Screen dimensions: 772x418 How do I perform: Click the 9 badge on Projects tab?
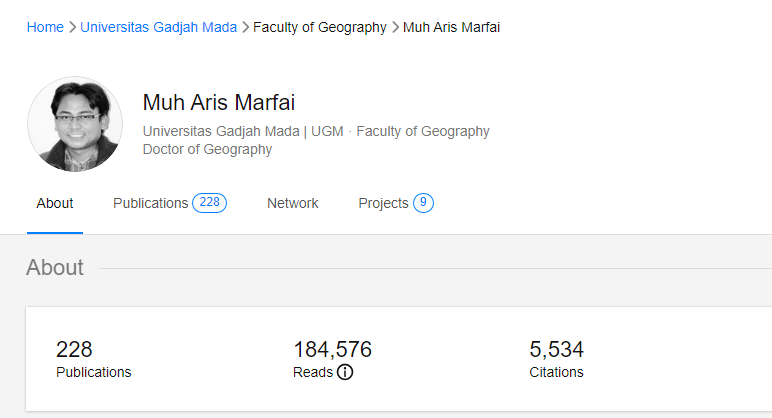pos(423,203)
